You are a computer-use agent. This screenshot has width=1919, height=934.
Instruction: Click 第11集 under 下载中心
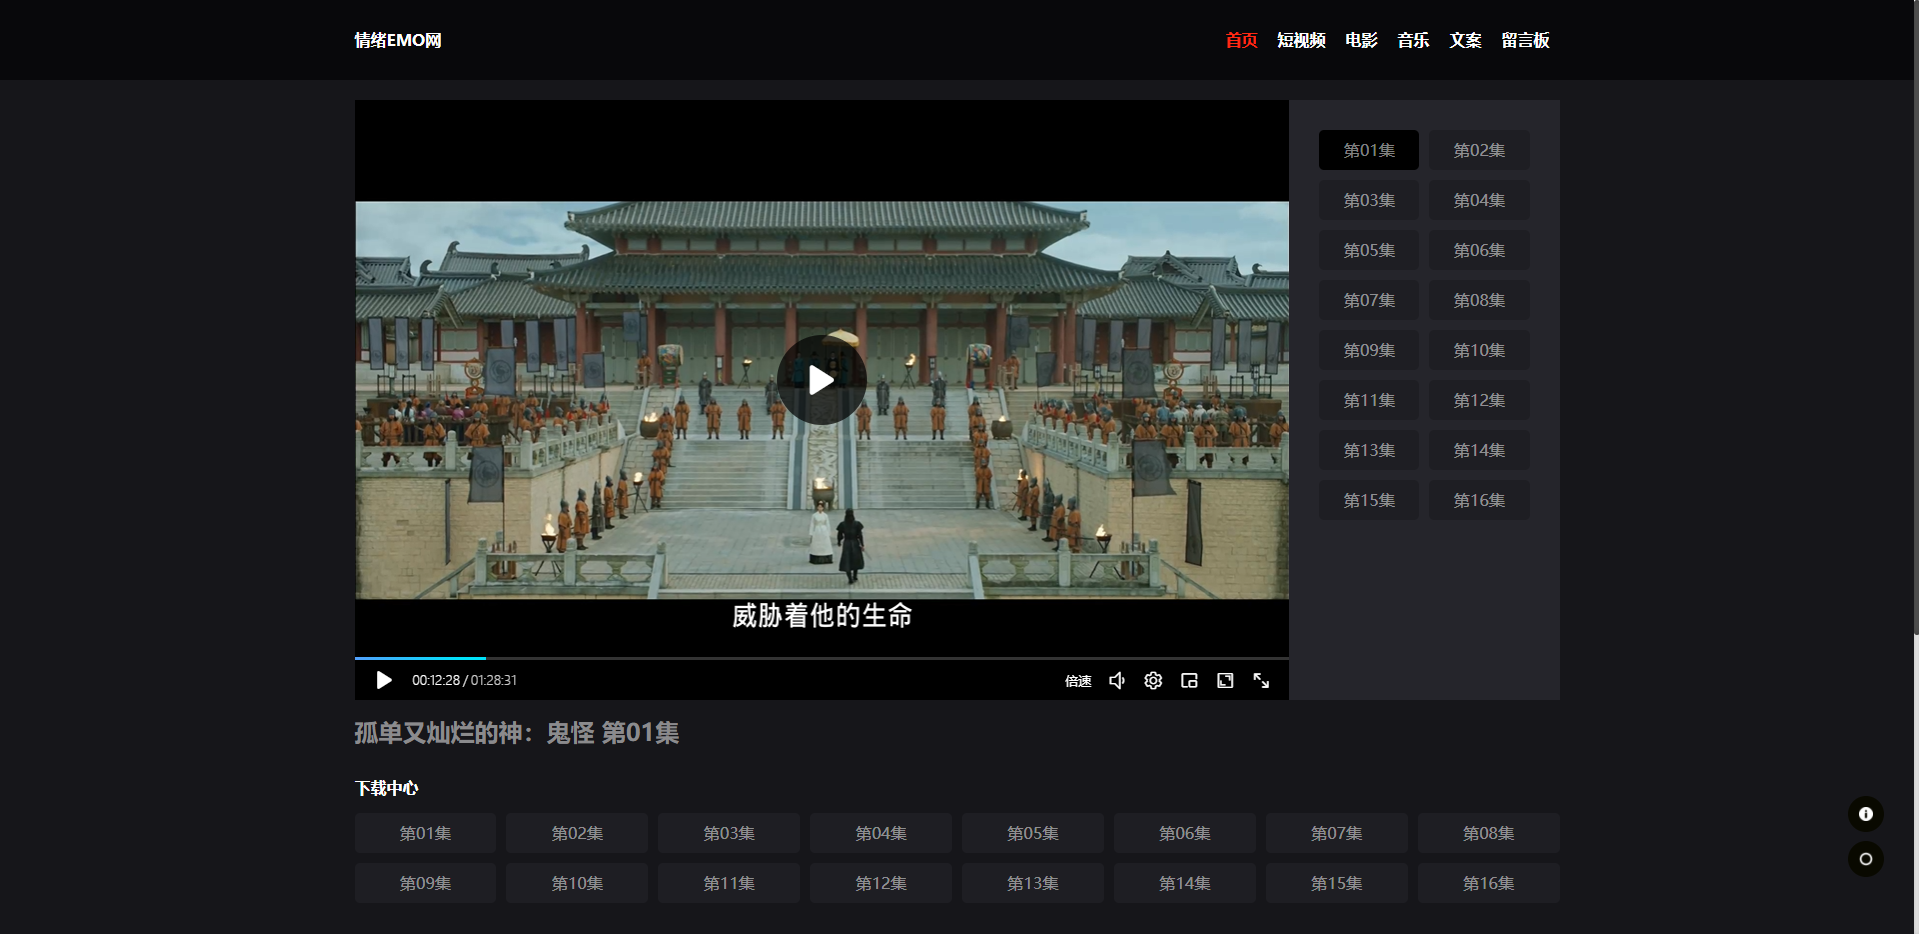(729, 883)
